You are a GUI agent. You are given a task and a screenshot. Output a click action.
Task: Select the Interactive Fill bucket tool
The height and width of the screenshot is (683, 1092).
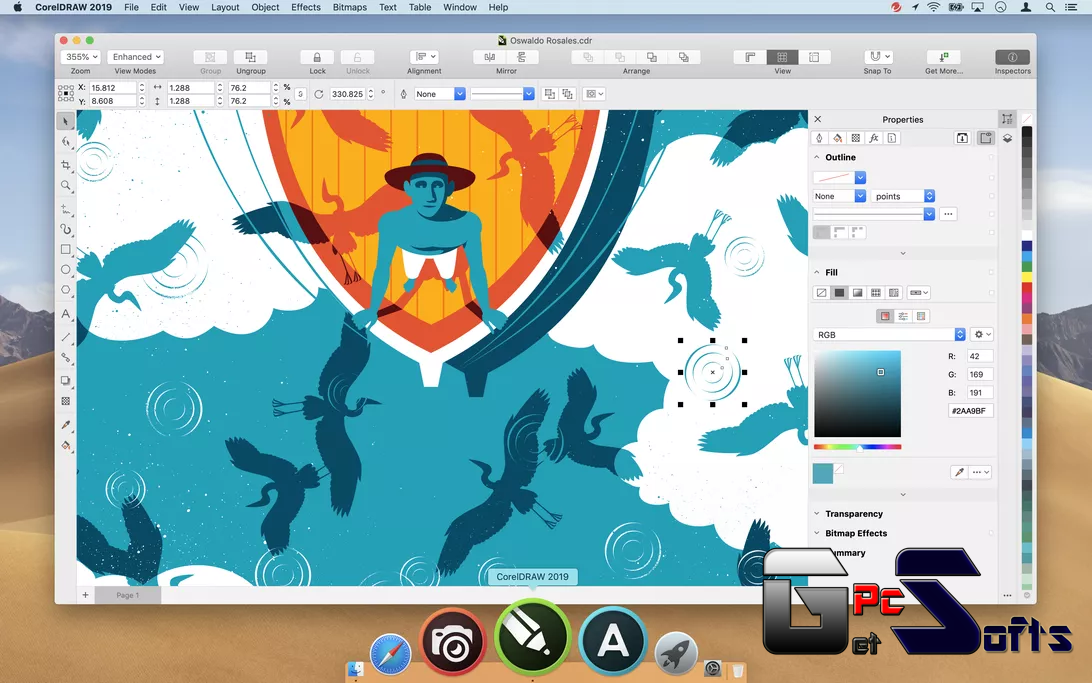point(65,446)
